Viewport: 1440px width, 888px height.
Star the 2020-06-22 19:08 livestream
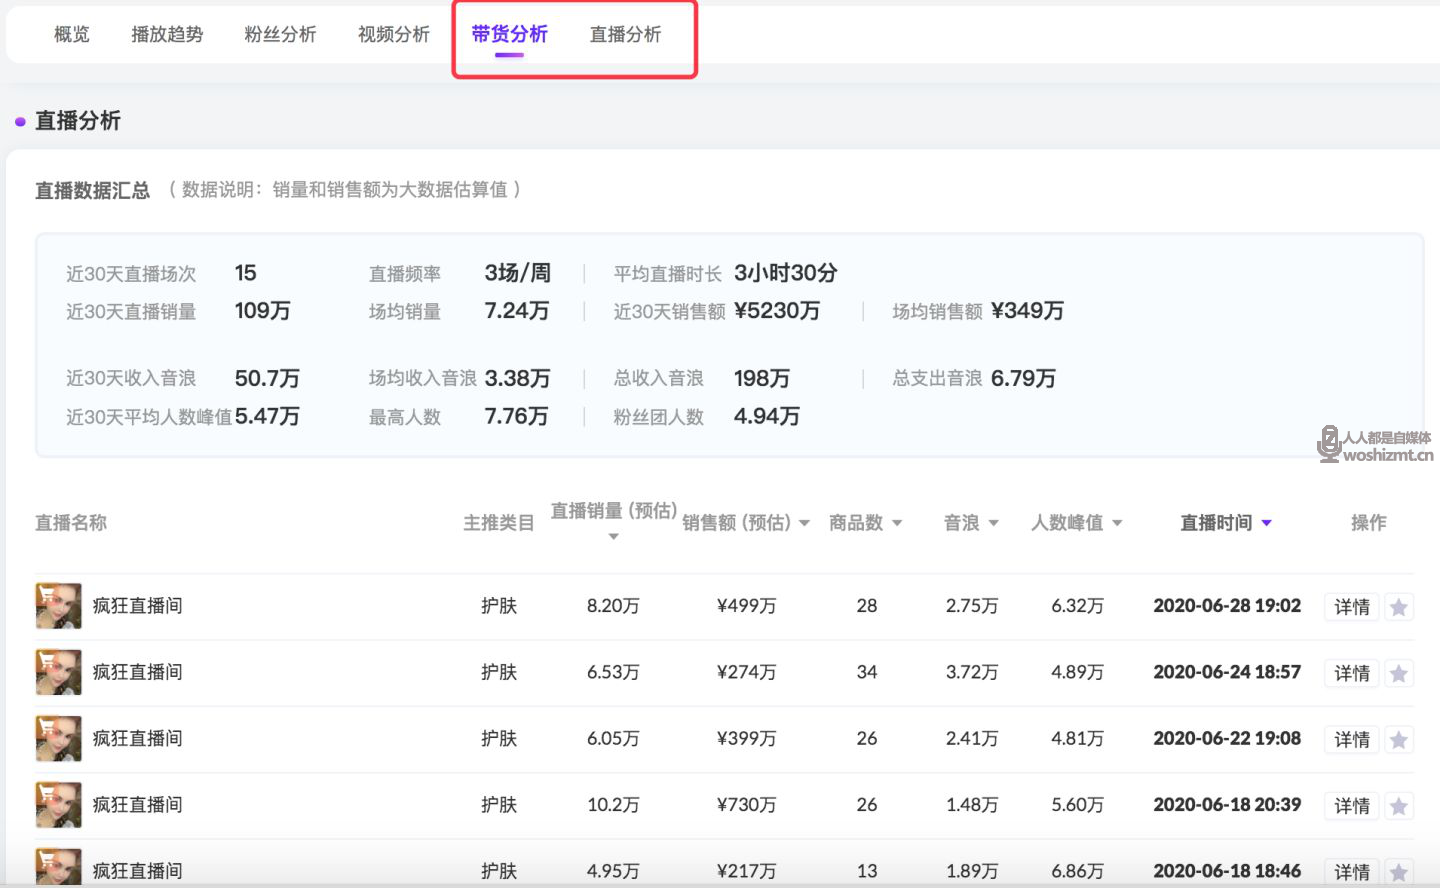(x=1399, y=739)
